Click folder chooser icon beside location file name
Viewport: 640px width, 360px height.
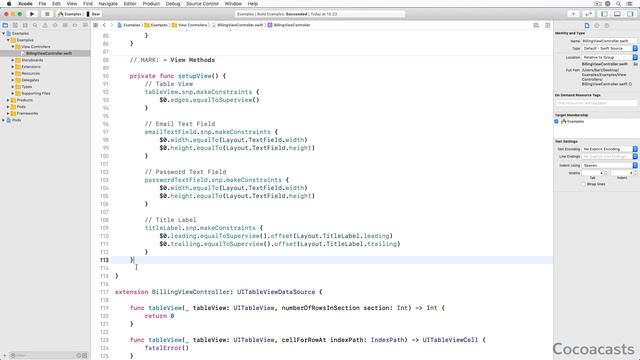636,64
